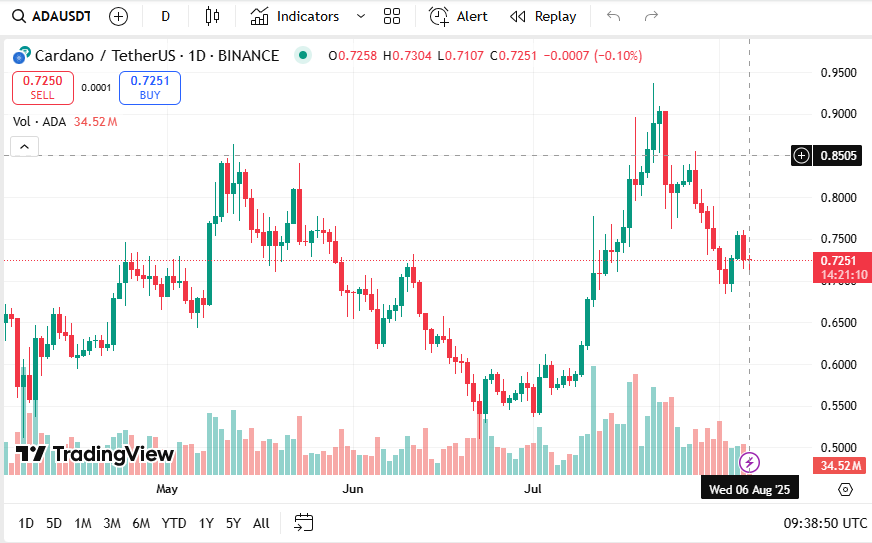Open the layout setup grid icon
Image resolution: width=872 pixels, height=543 pixels.
coord(391,16)
